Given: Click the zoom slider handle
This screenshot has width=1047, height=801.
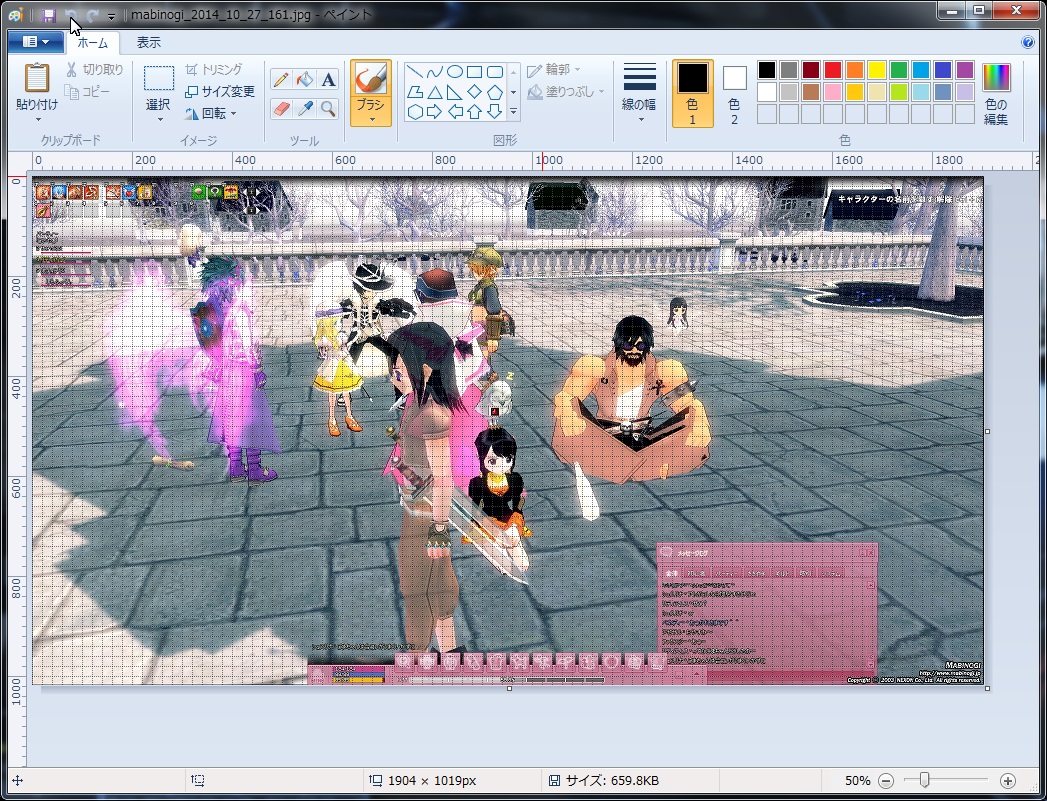Looking at the screenshot, I should tap(924, 780).
